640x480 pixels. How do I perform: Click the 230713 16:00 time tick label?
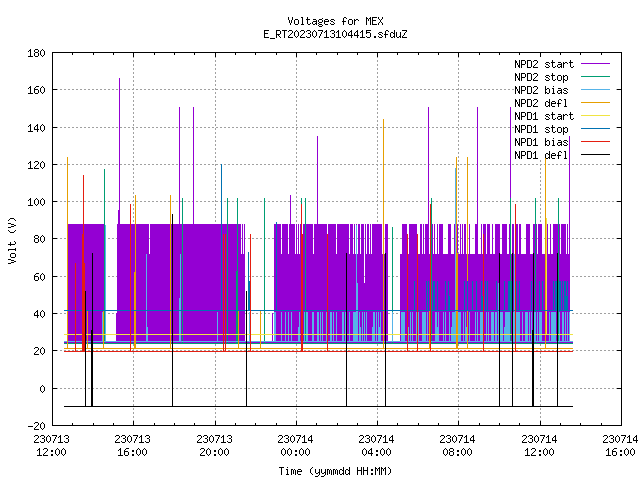(x=133, y=446)
